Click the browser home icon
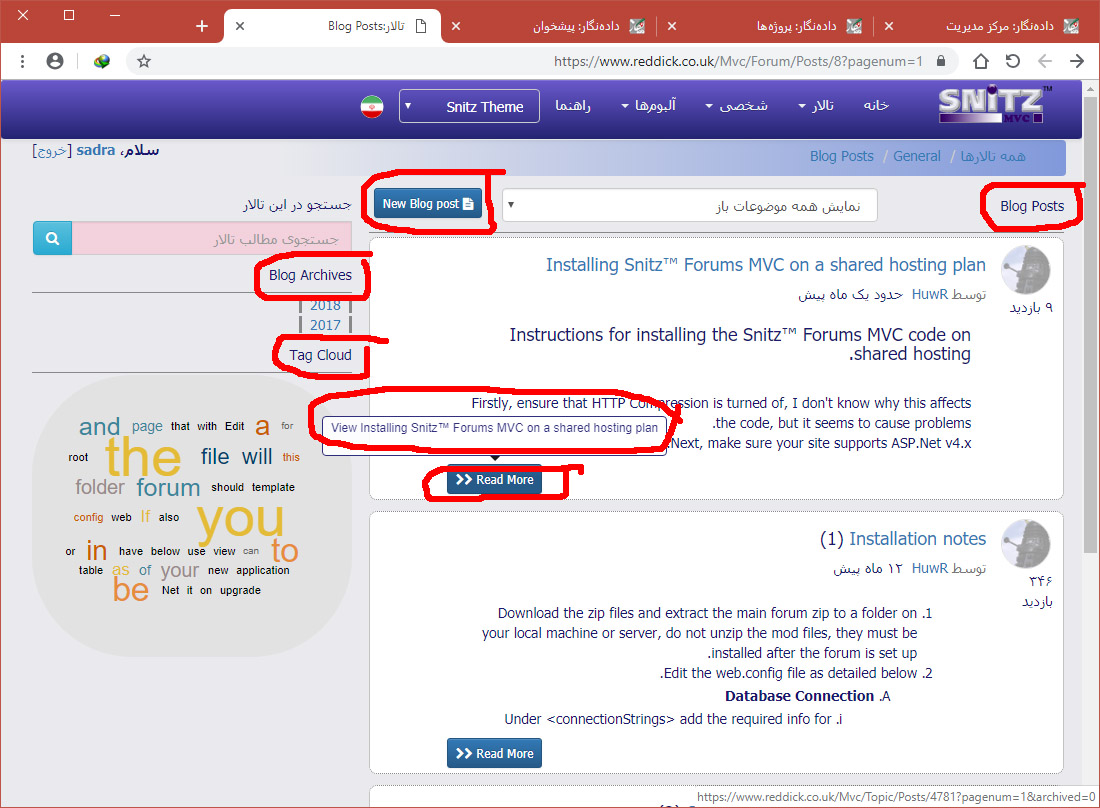The height and width of the screenshot is (808, 1100). (981, 61)
